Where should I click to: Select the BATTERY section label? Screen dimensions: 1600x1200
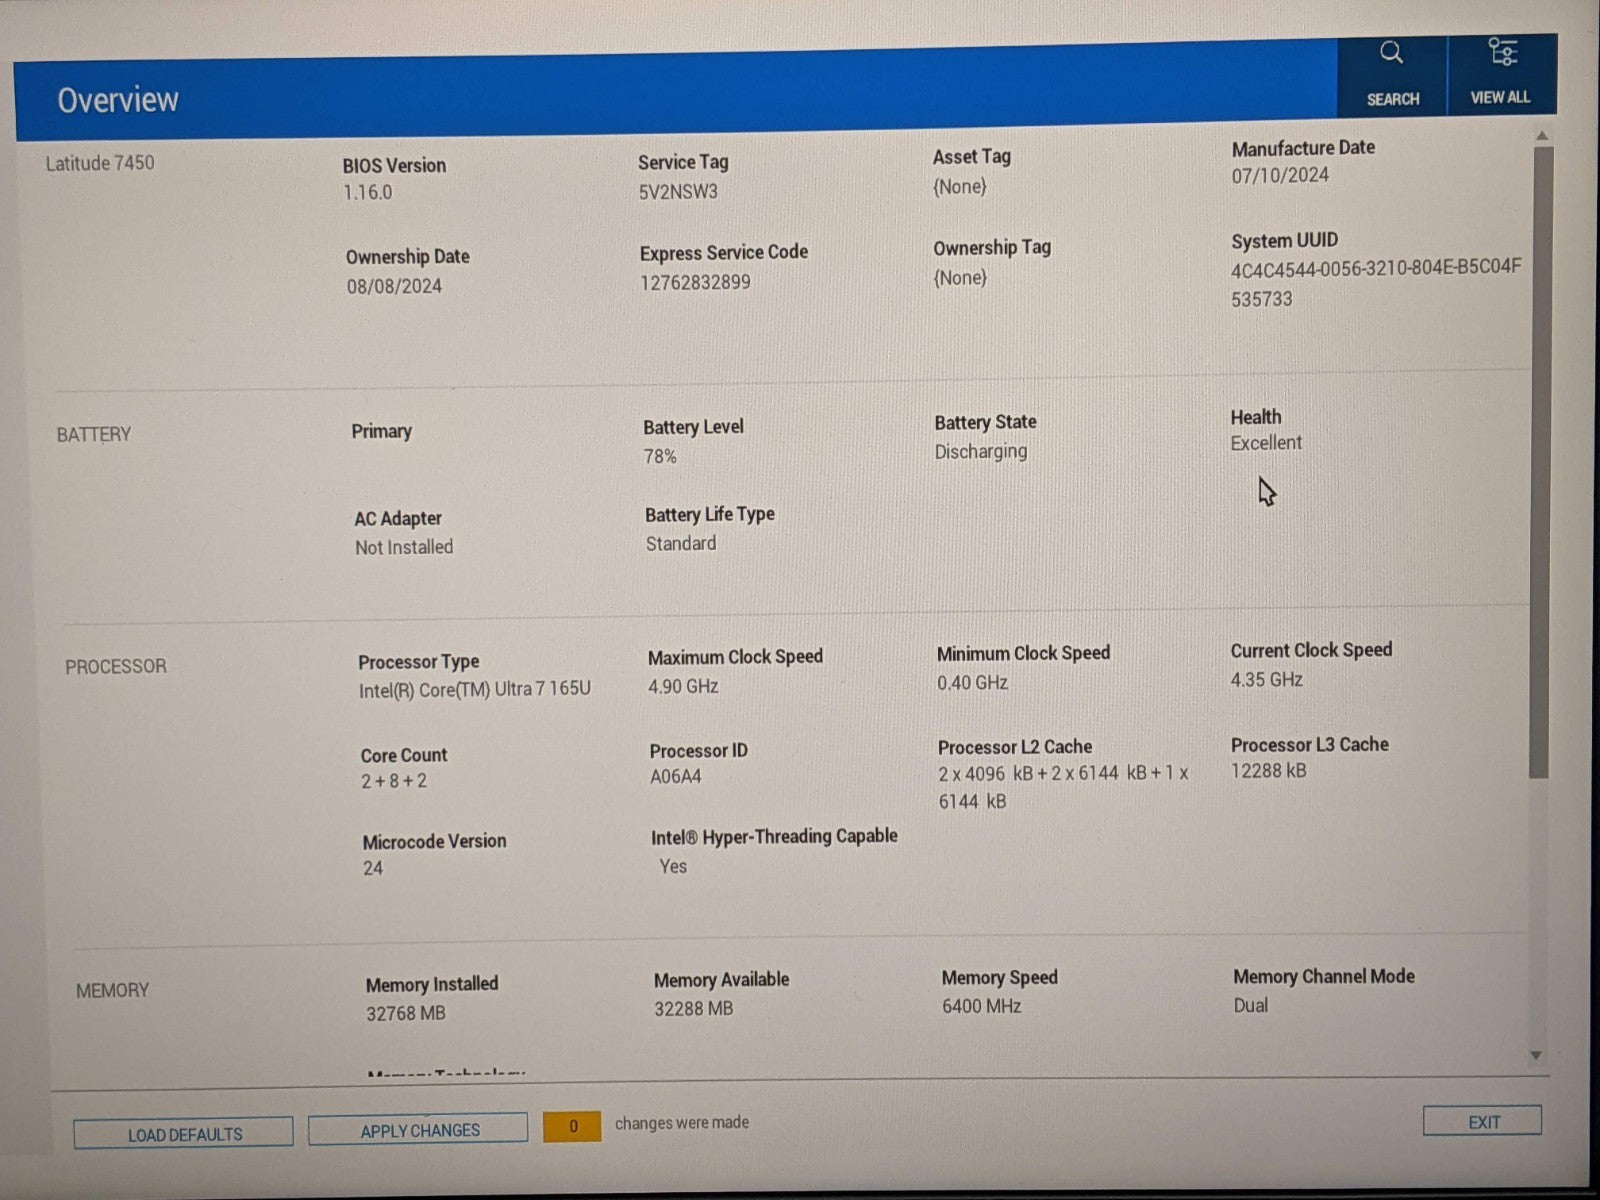pos(94,435)
